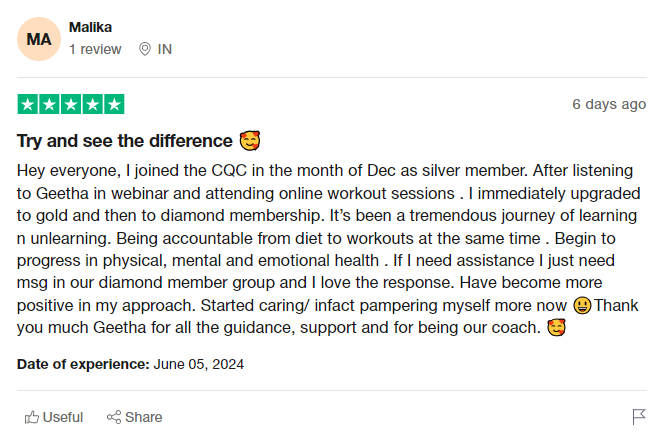Click the IN country code text
The height and width of the screenshot is (440, 667).
165,49
